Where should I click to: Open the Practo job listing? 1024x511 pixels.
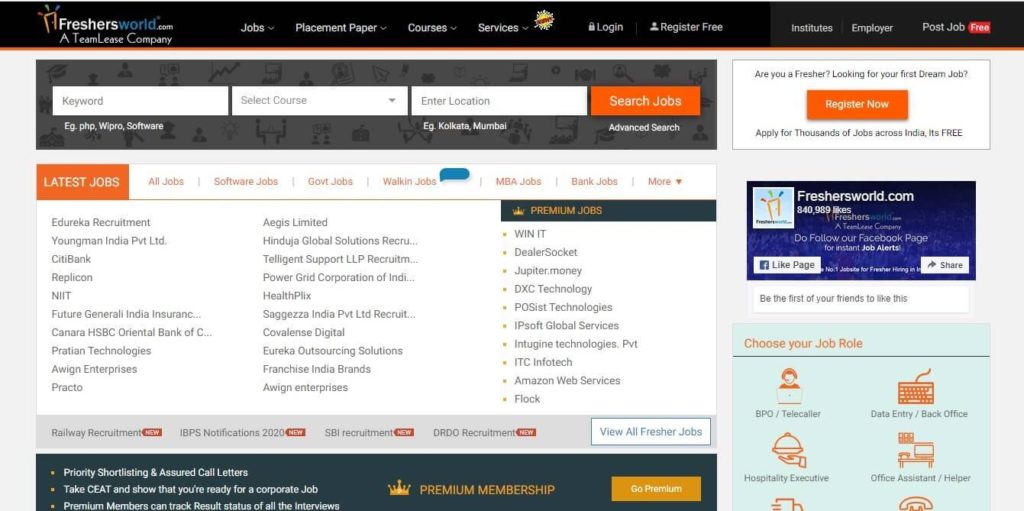[67, 387]
